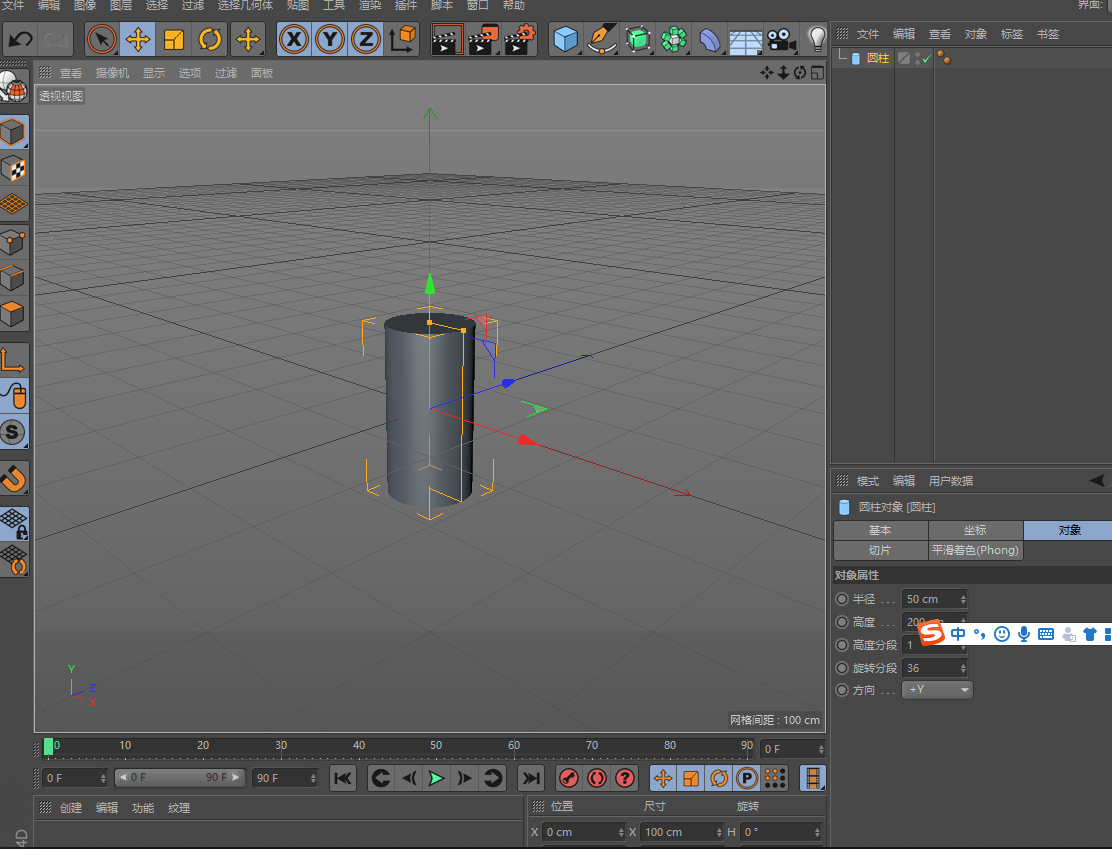Click the viewport Solo S icon
The width and height of the screenshot is (1112, 849).
13,432
